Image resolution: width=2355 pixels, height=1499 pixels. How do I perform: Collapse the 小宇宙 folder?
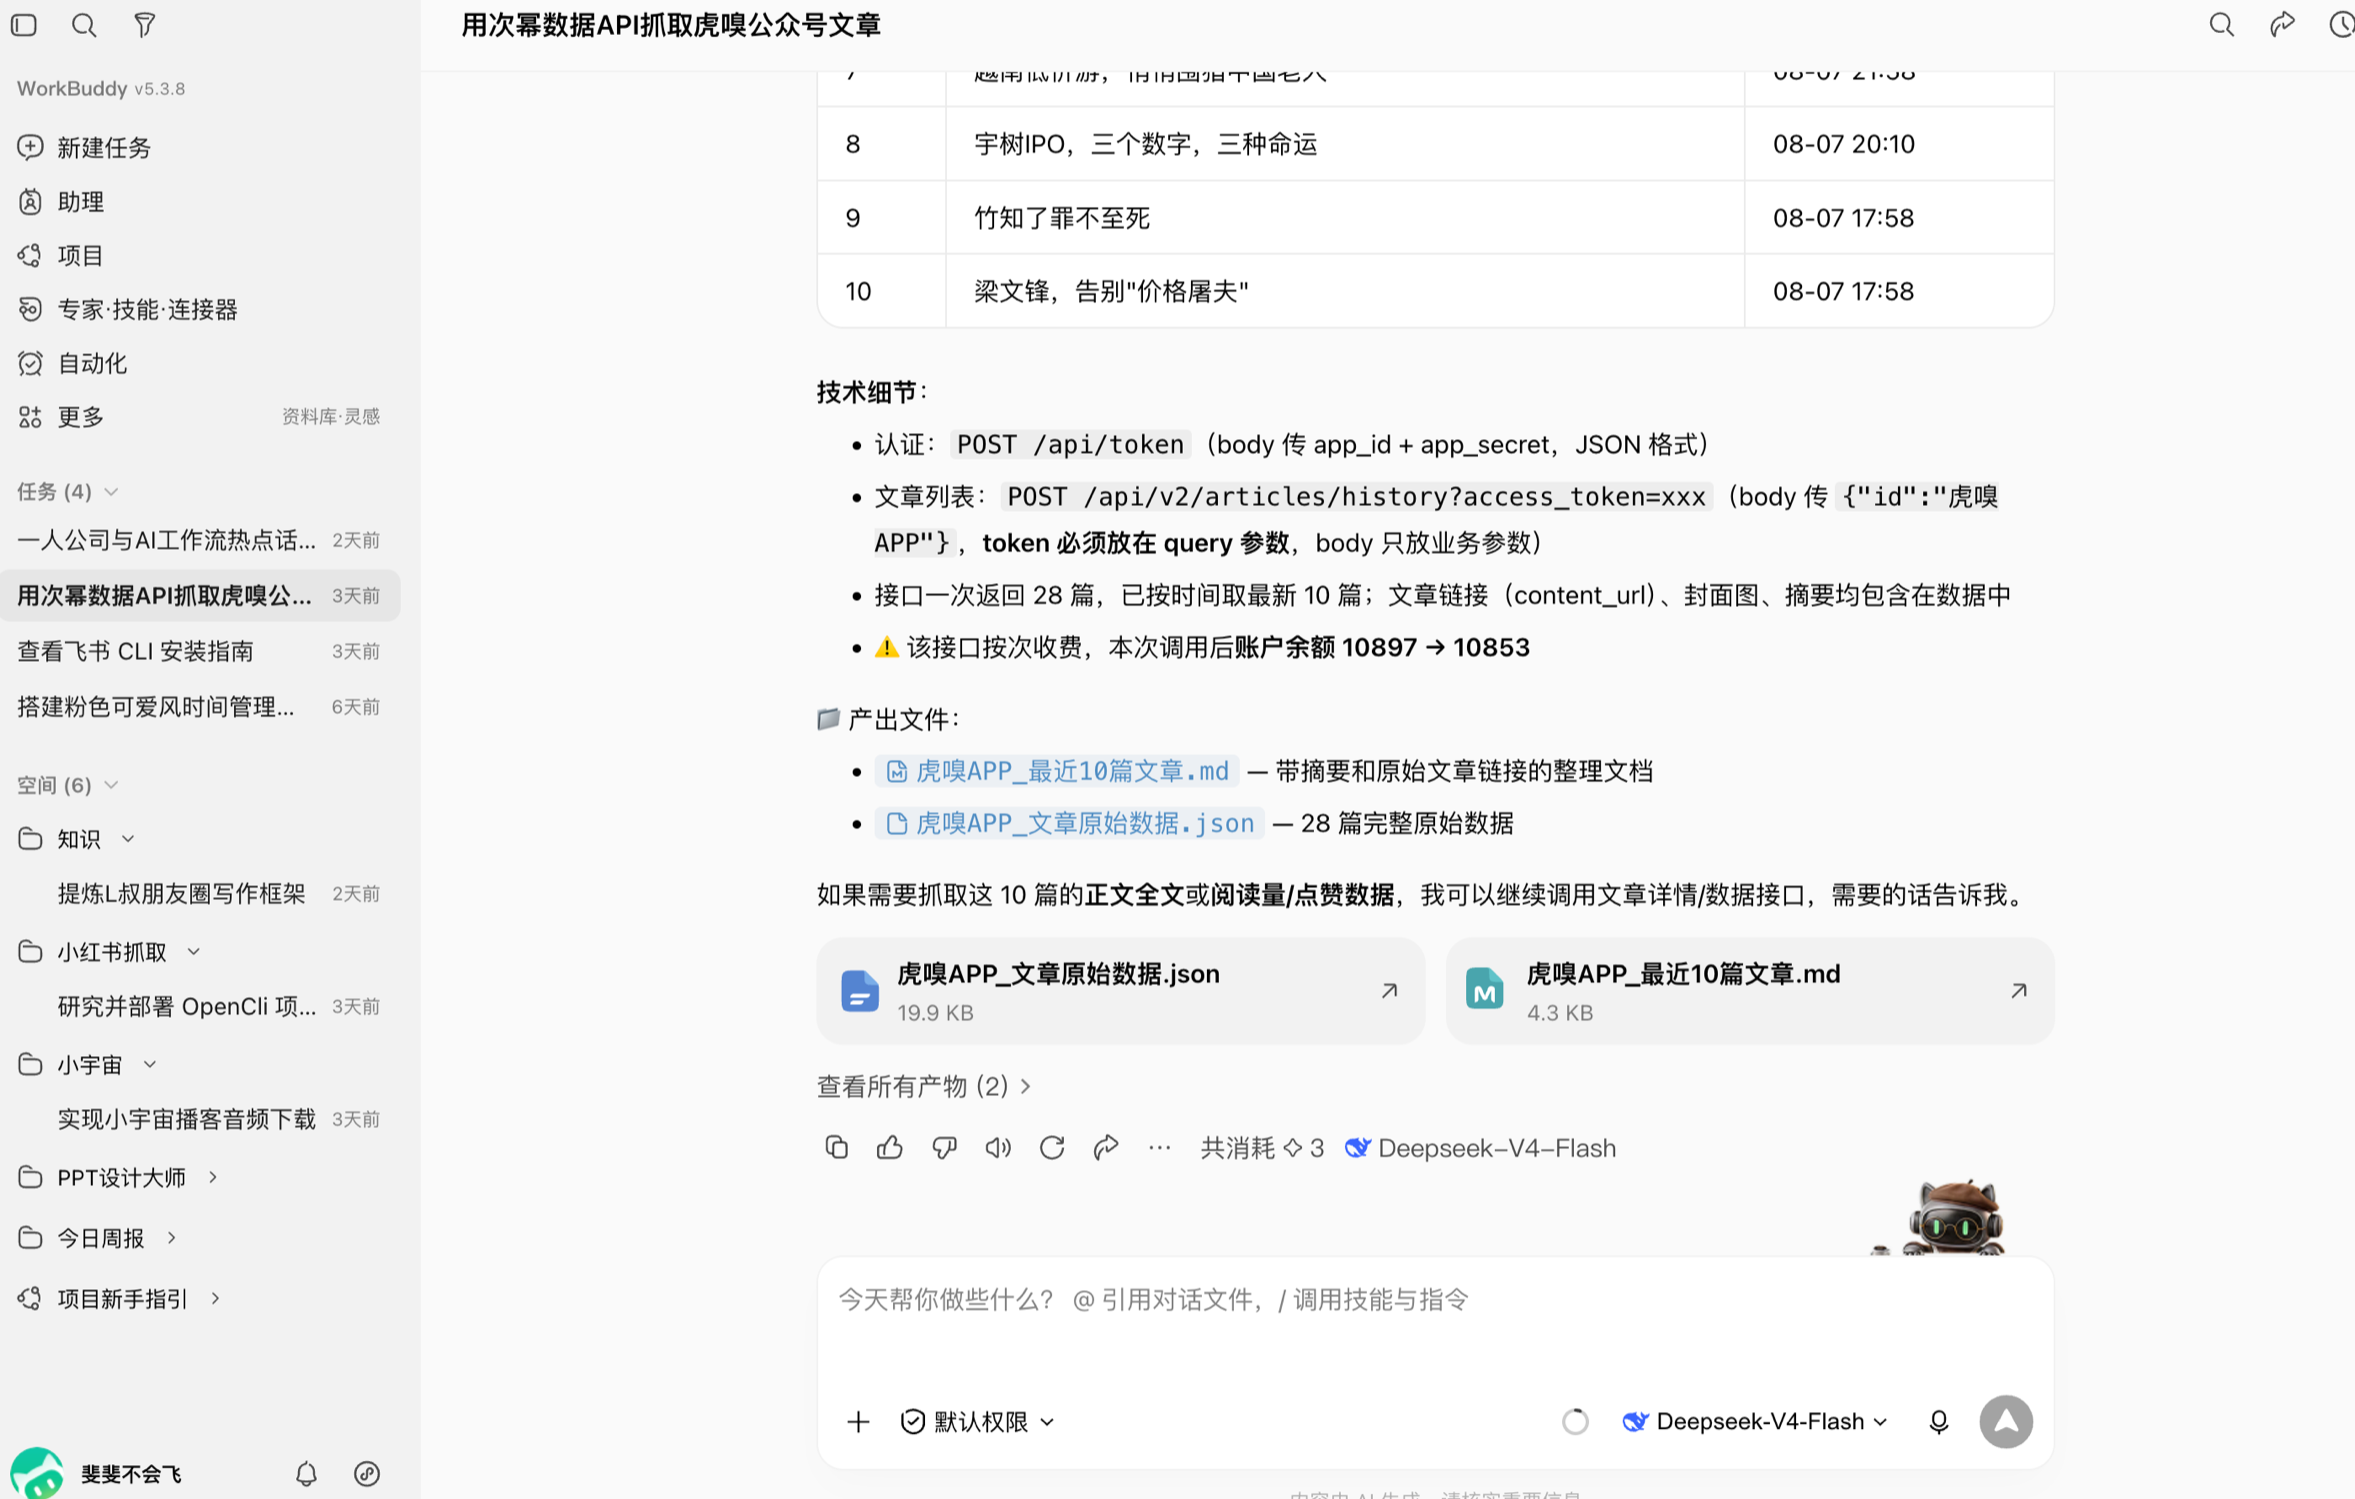click(x=150, y=1066)
